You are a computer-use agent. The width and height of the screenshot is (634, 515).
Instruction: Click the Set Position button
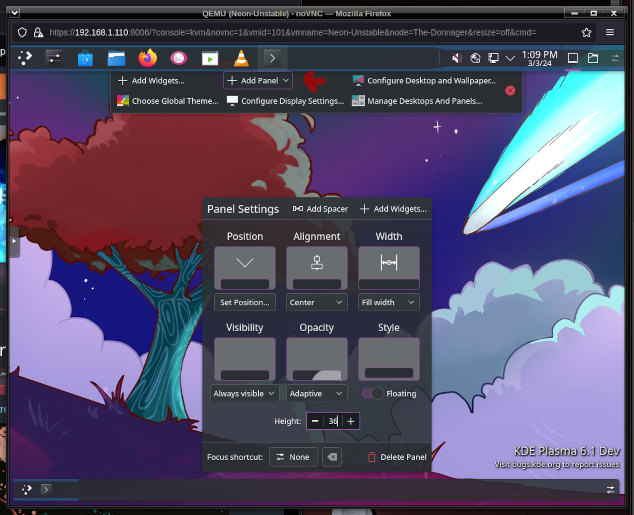(x=245, y=302)
